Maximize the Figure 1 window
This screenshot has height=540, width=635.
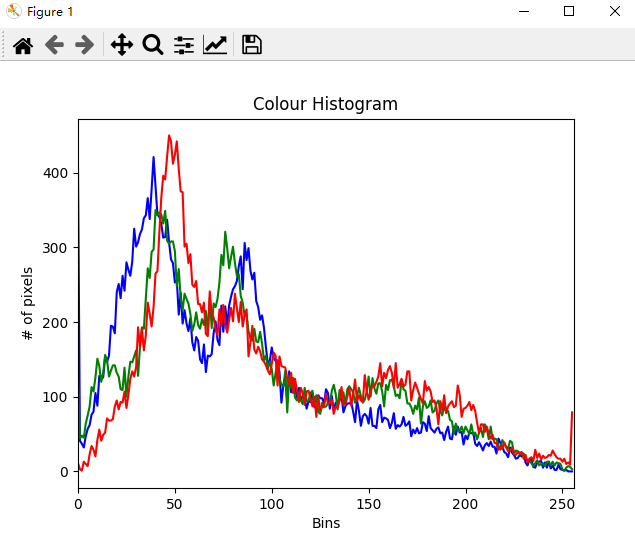point(568,11)
